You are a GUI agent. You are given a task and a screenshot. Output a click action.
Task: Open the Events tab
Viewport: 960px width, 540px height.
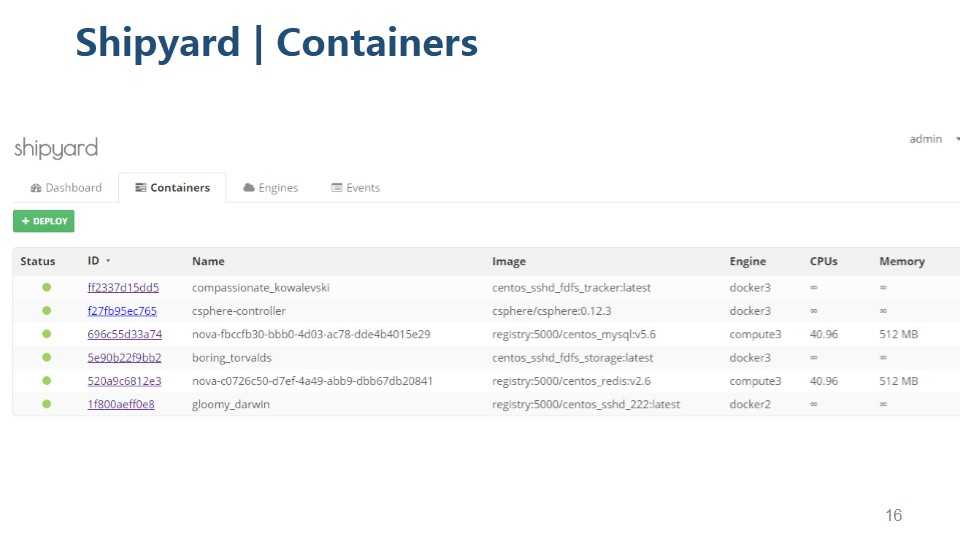pyautogui.click(x=356, y=188)
